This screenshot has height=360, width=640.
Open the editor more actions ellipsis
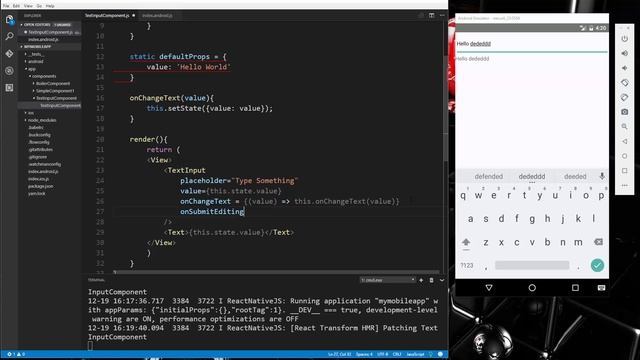pos(442,16)
